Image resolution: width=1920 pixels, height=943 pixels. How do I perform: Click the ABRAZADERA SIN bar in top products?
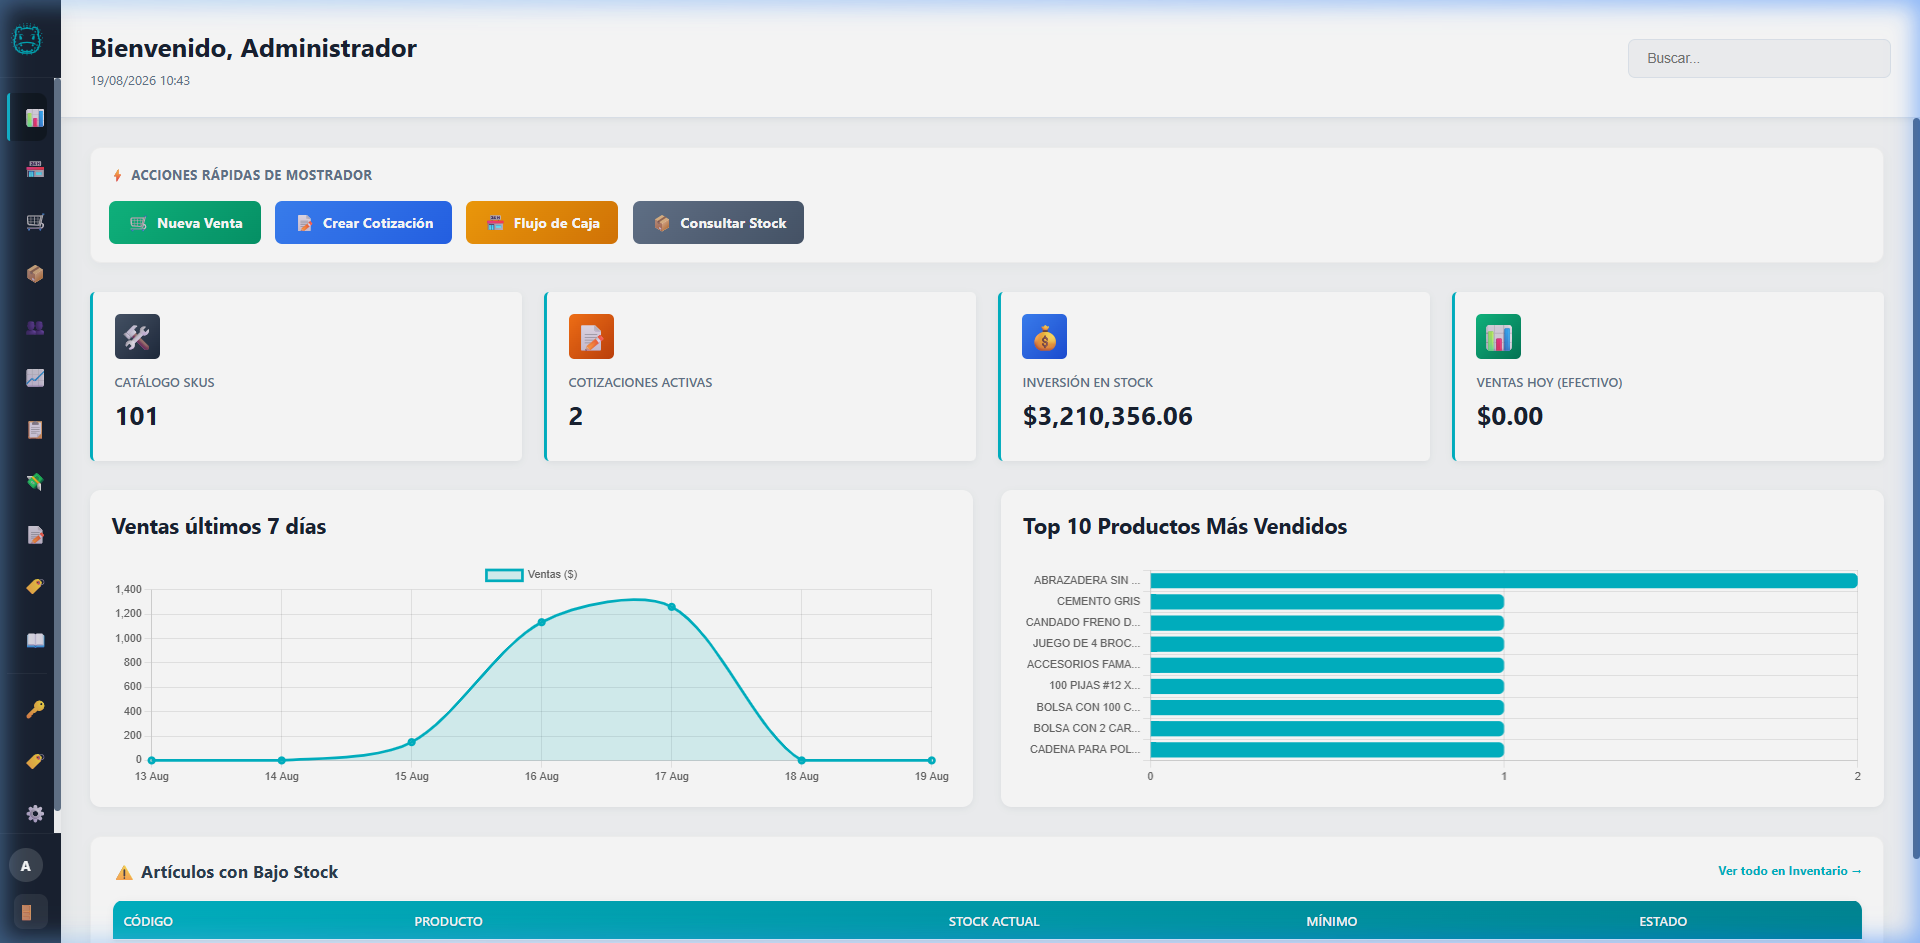pyautogui.click(x=1504, y=581)
